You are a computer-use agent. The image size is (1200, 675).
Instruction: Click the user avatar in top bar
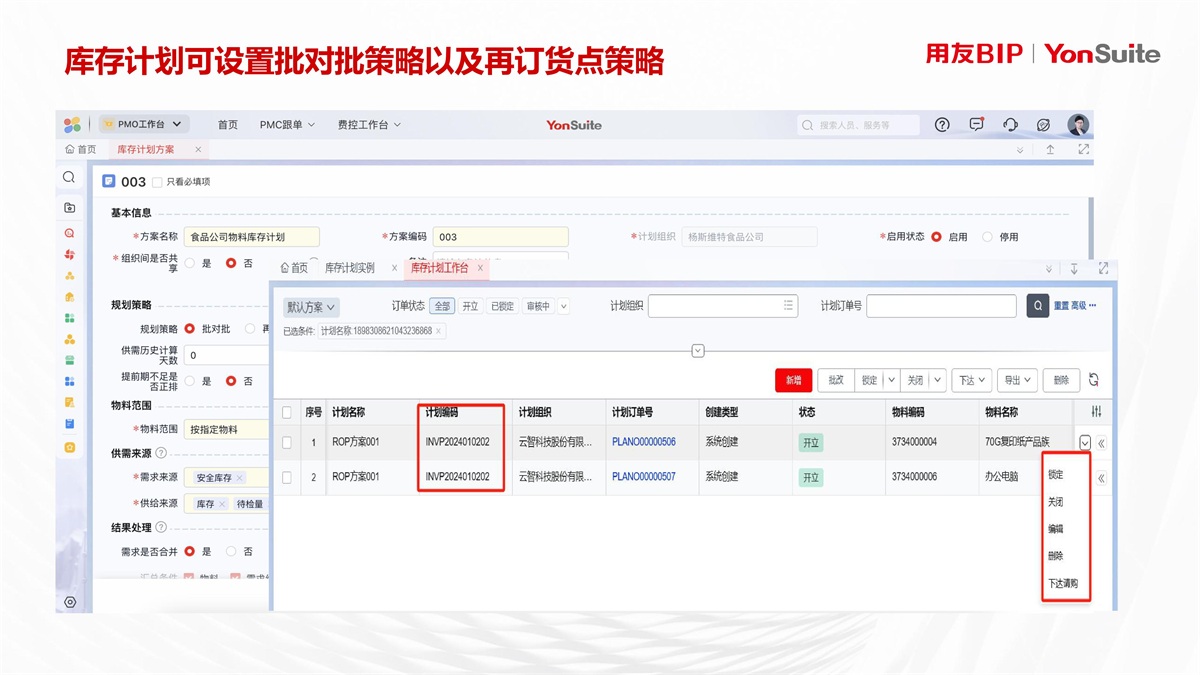[1077, 125]
